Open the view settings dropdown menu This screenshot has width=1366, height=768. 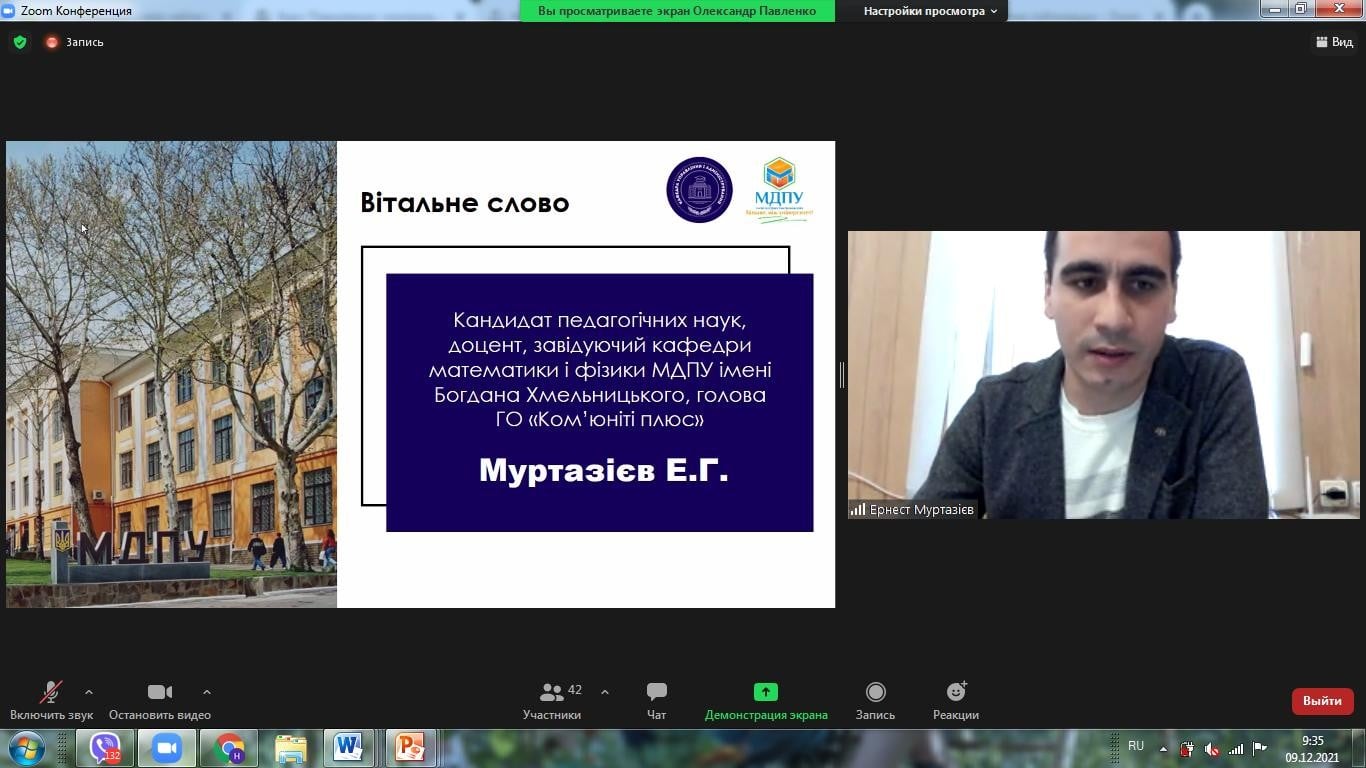tap(930, 11)
